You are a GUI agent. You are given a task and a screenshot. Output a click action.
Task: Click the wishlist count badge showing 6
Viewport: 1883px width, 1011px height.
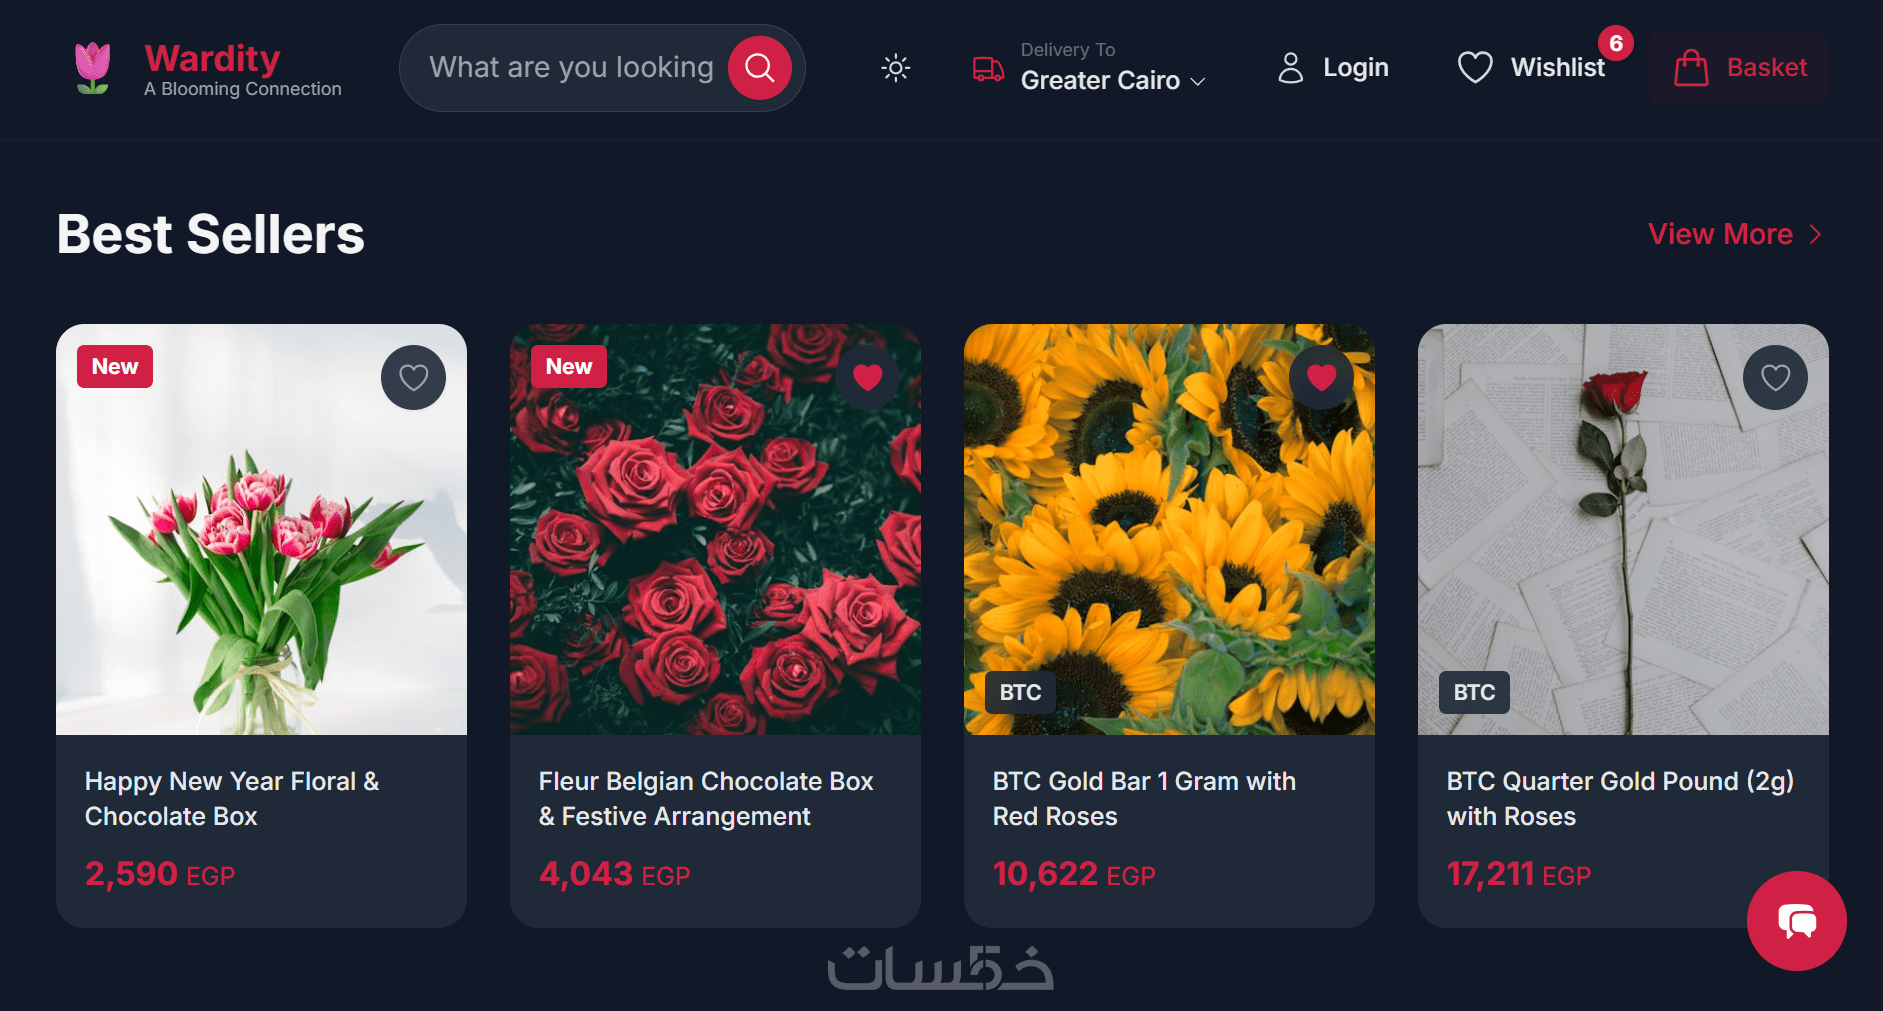click(x=1615, y=43)
